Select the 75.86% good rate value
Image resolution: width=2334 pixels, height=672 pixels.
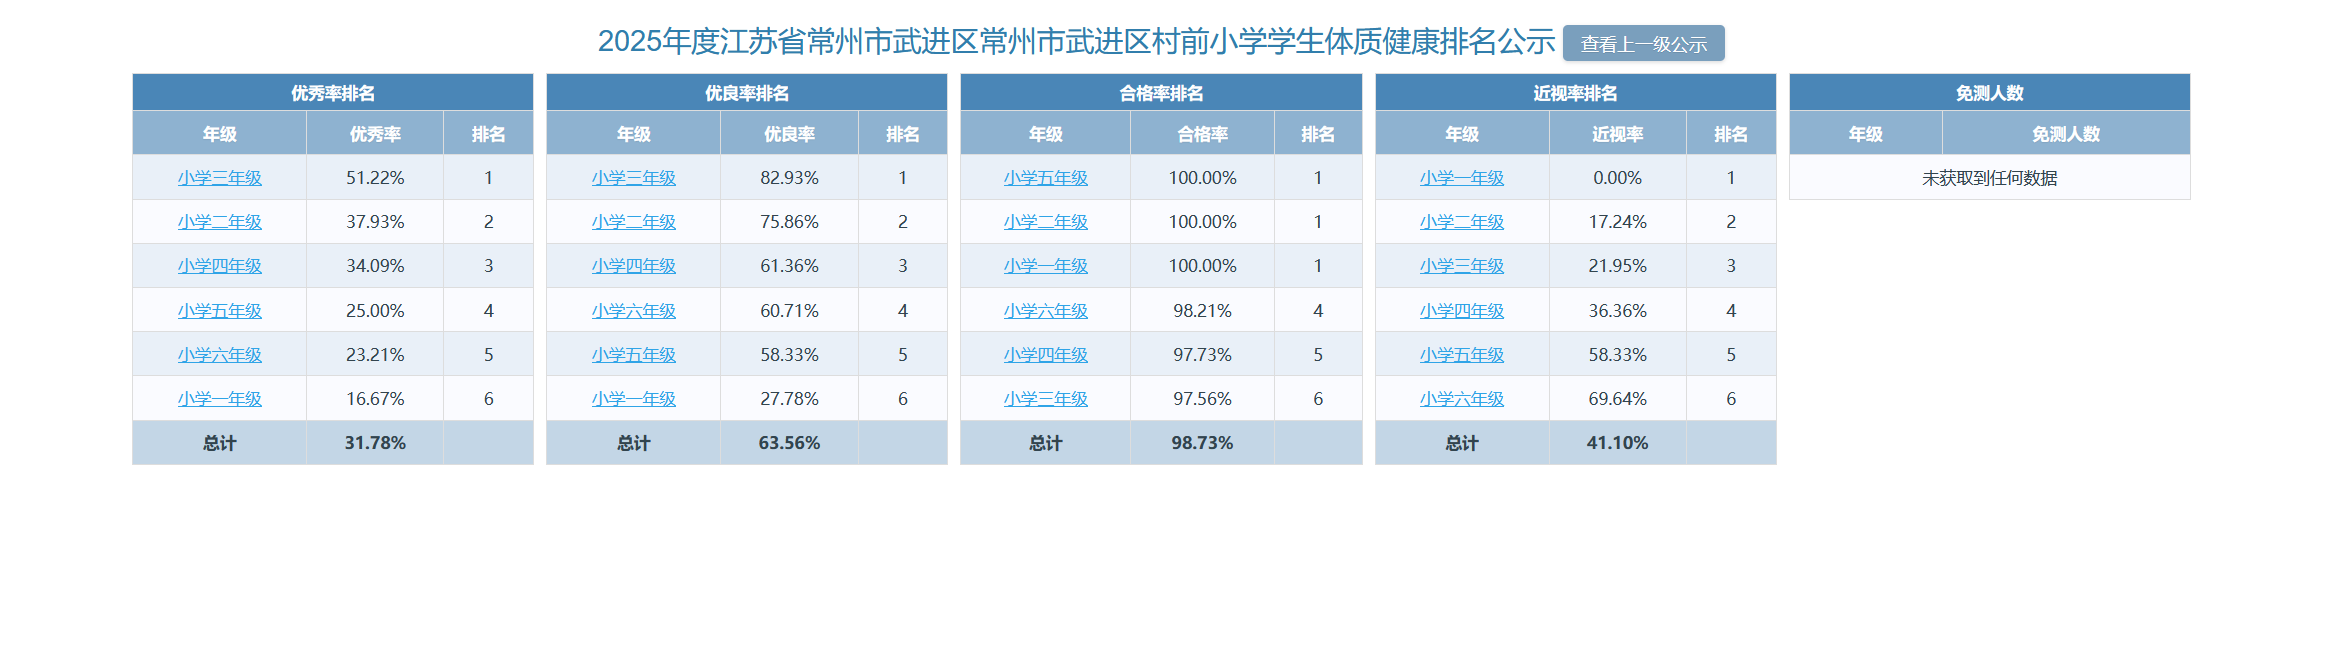tap(789, 222)
